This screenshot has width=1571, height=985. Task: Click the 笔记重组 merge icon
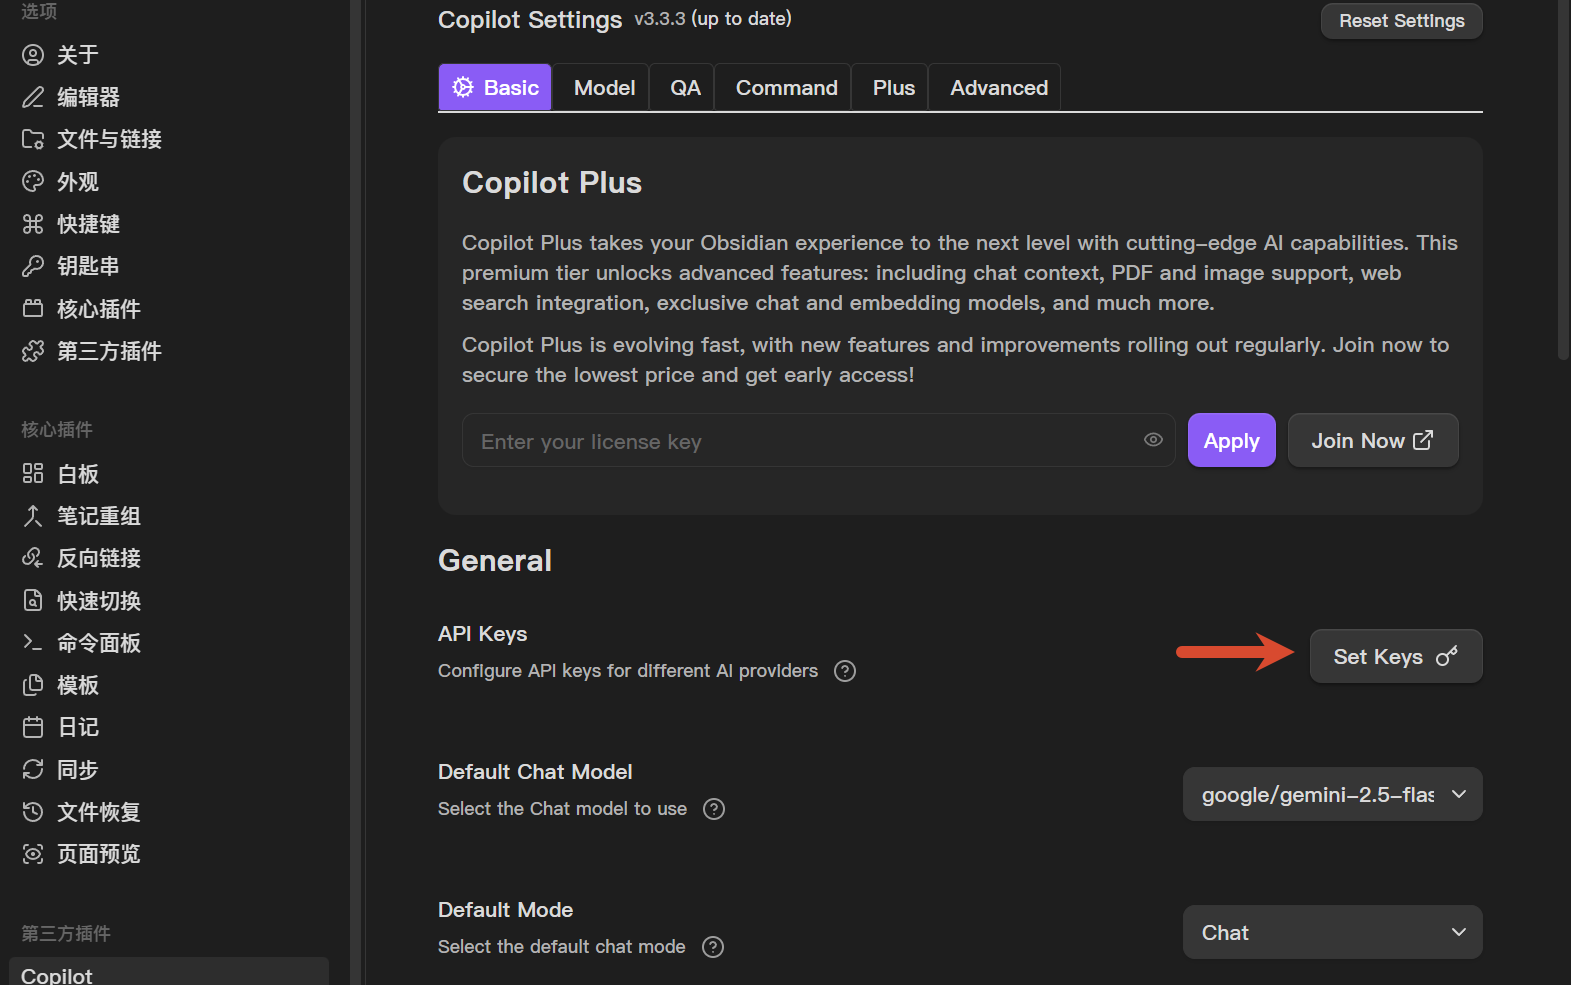point(33,516)
